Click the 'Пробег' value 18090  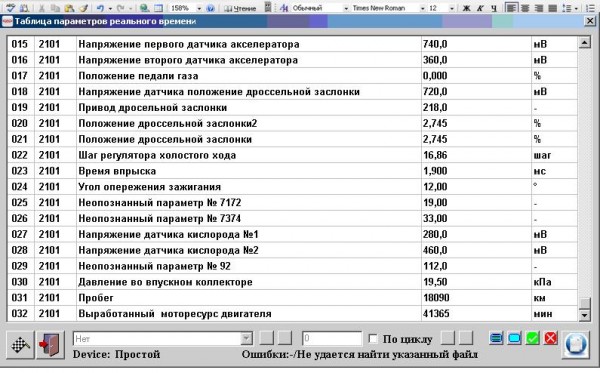pos(436,298)
